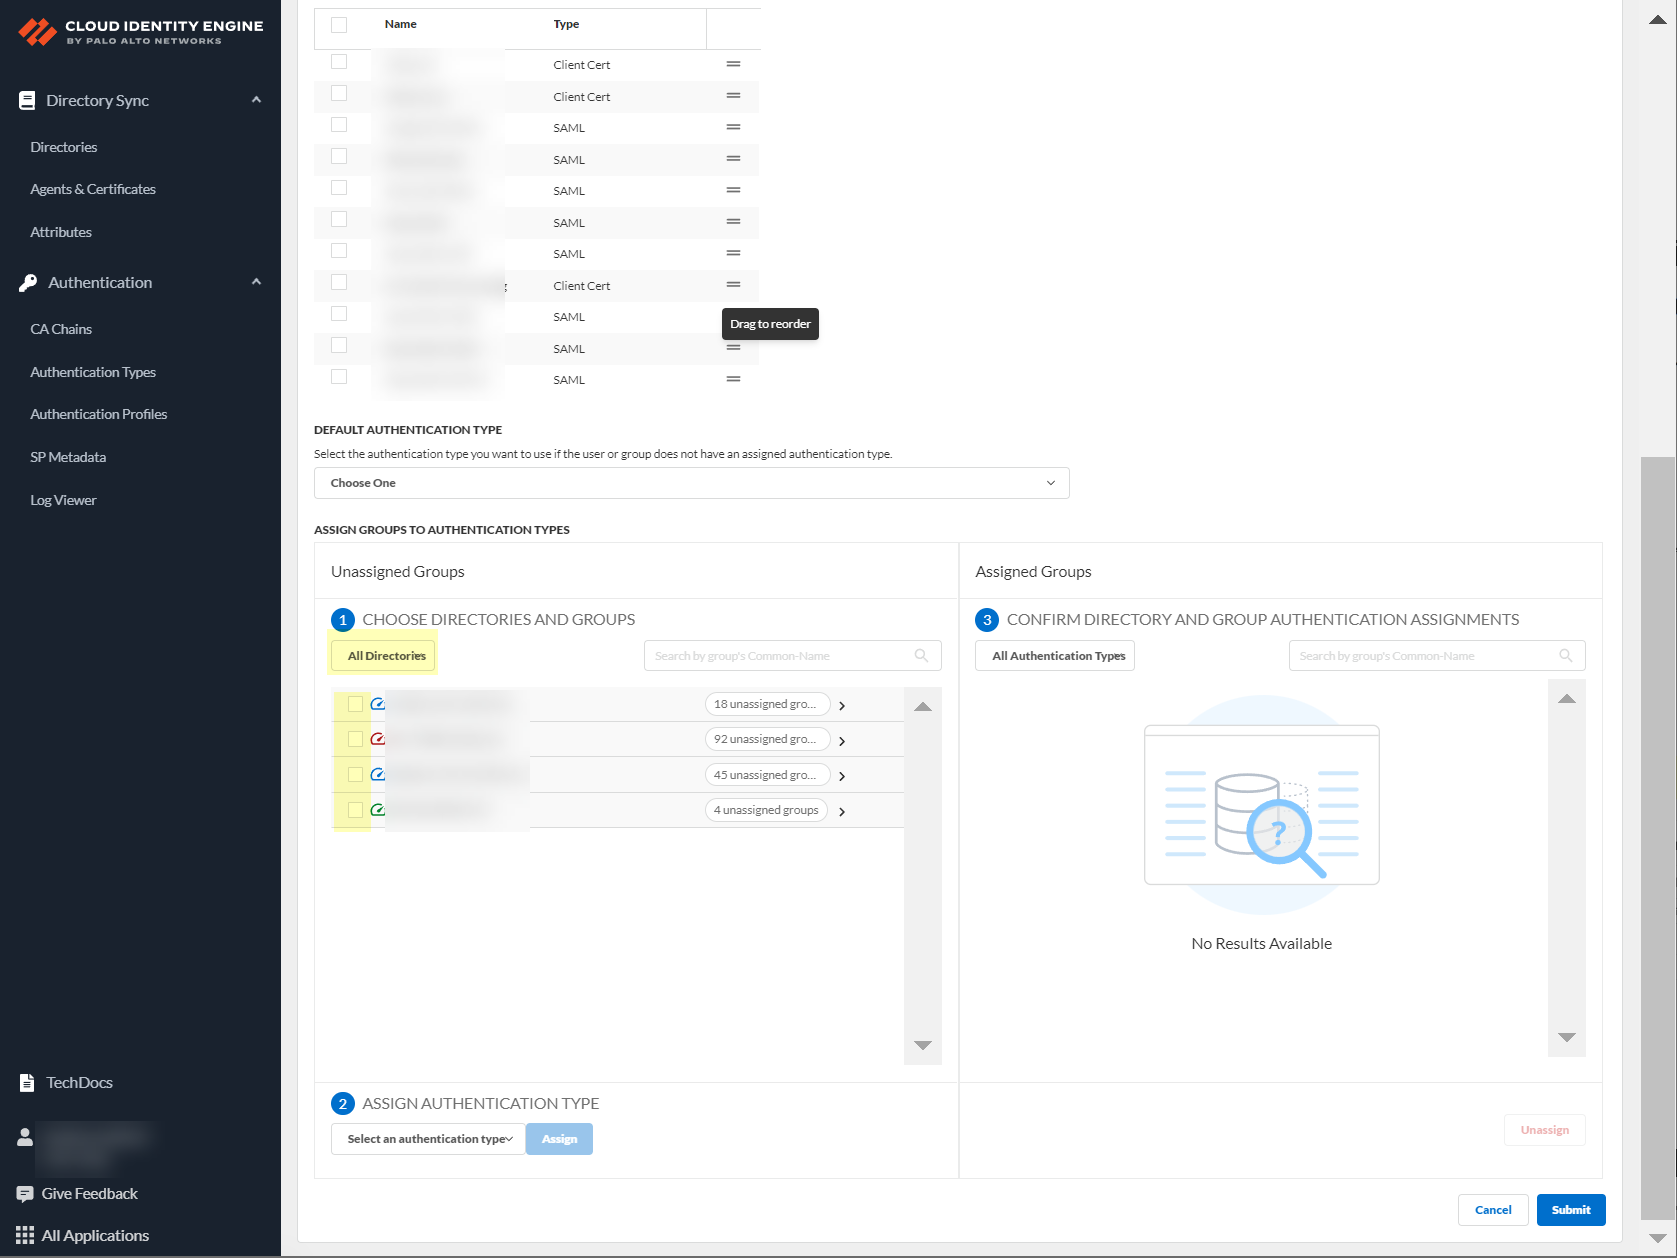The width and height of the screenshot is (1677, 1258).
Task: Open Log Viewer in sidebar
Action: click(63, 500)
